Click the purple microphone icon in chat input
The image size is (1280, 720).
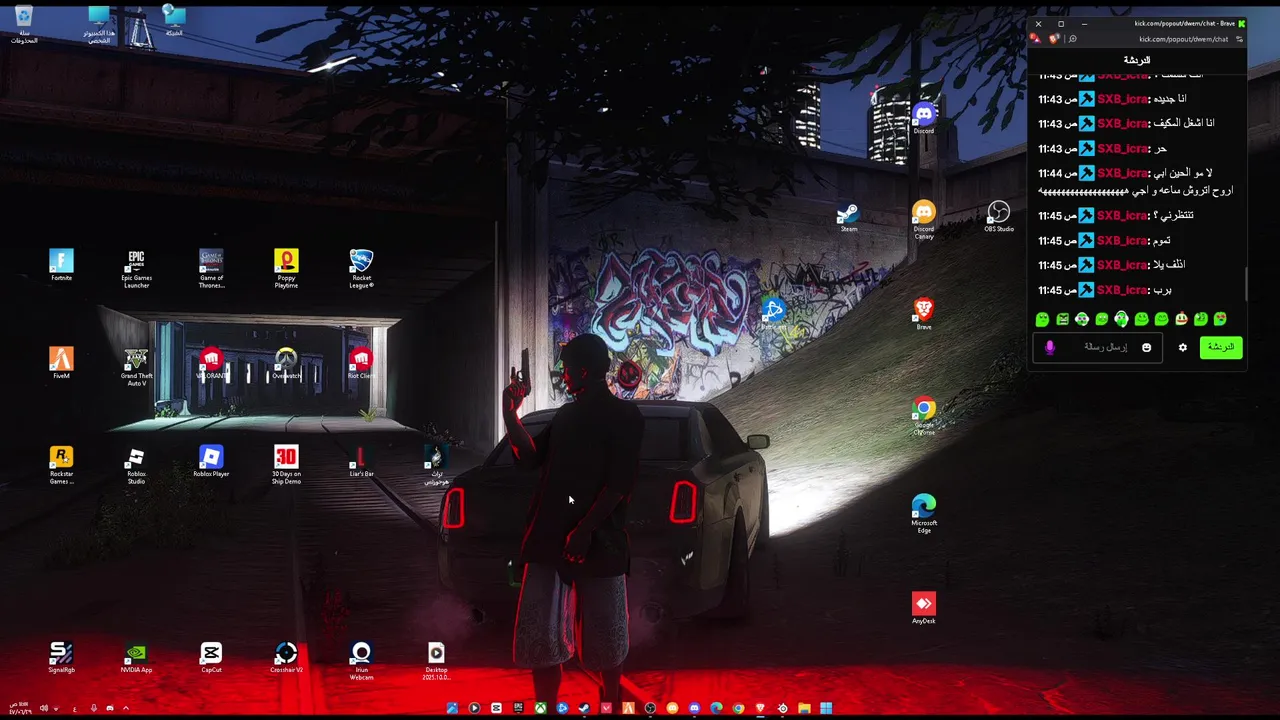1049,347
